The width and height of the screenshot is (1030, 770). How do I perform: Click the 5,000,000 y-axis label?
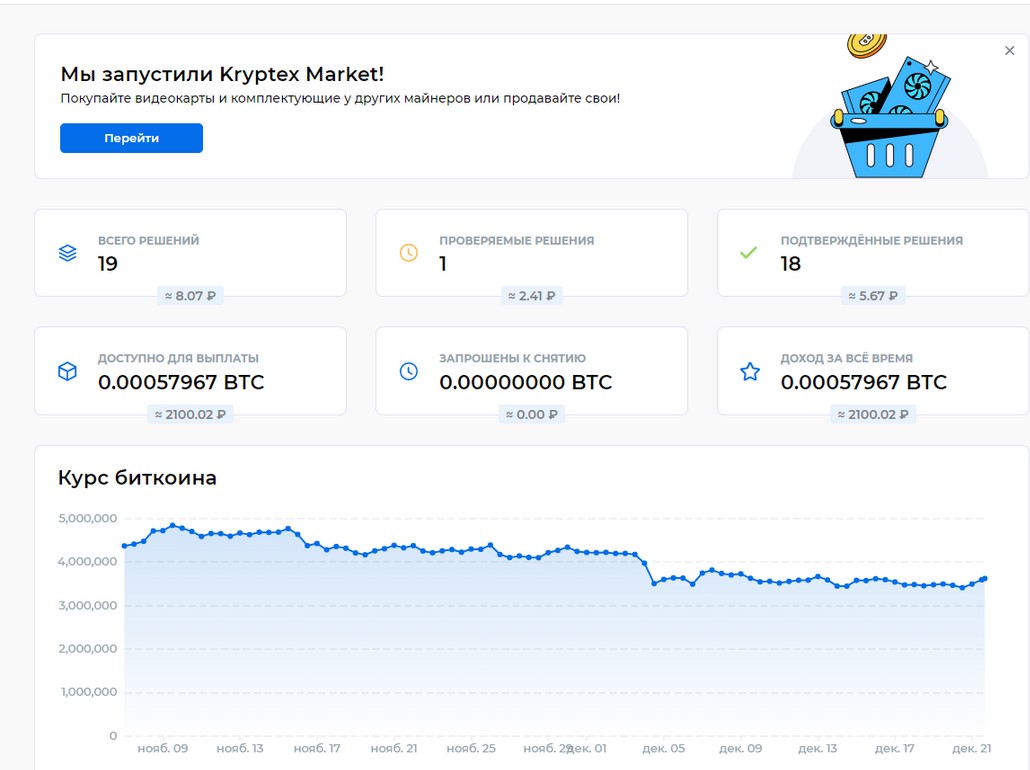87,518
